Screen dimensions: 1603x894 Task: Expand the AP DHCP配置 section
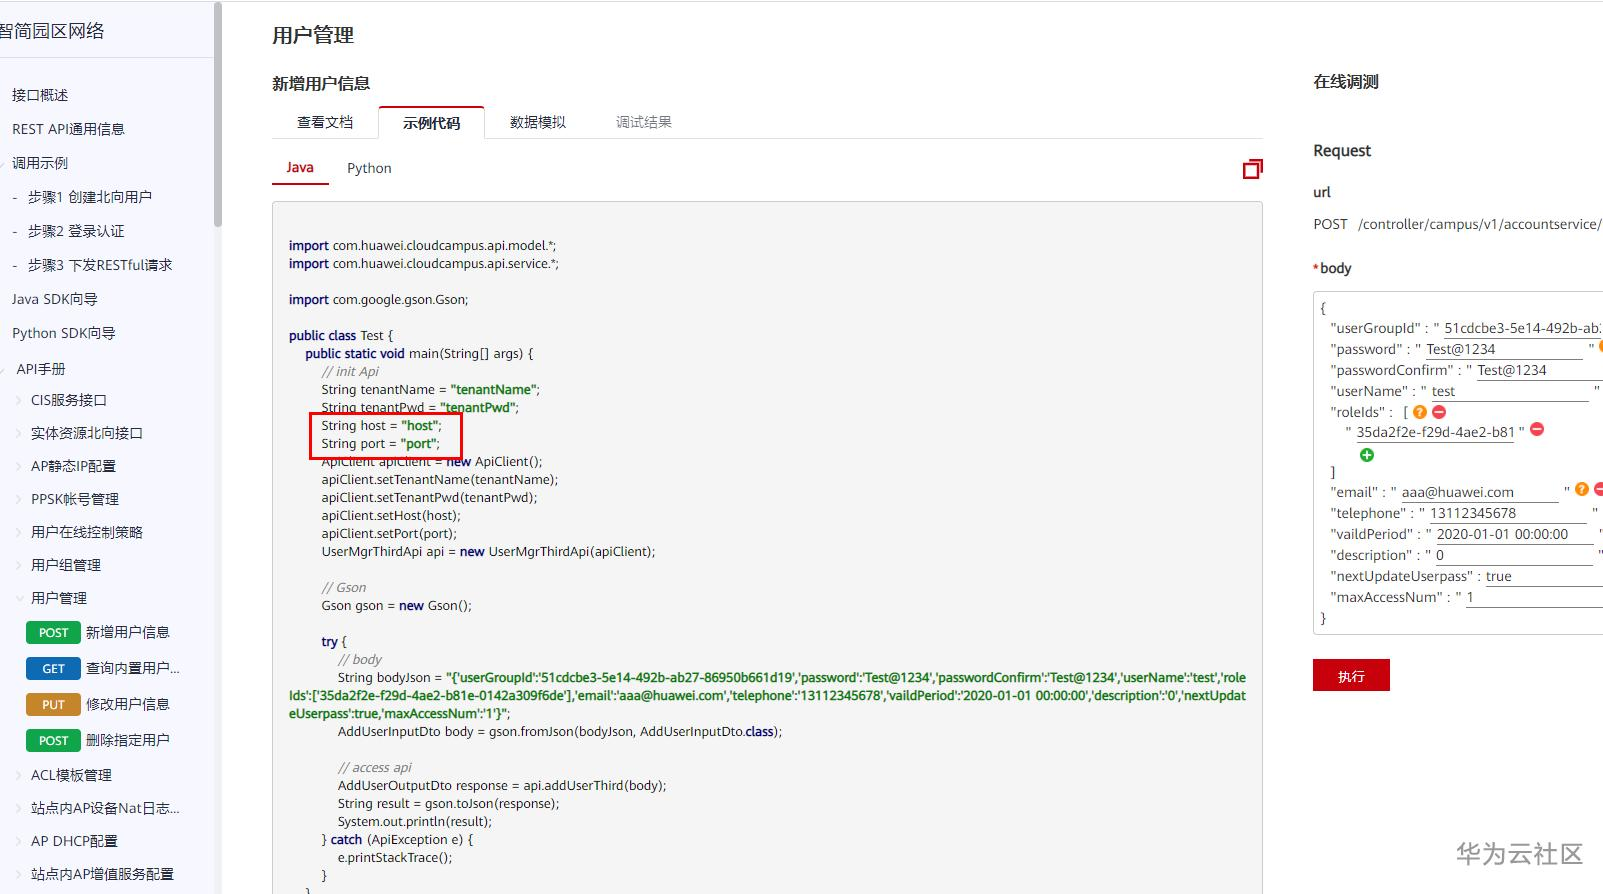coord(19,841)
